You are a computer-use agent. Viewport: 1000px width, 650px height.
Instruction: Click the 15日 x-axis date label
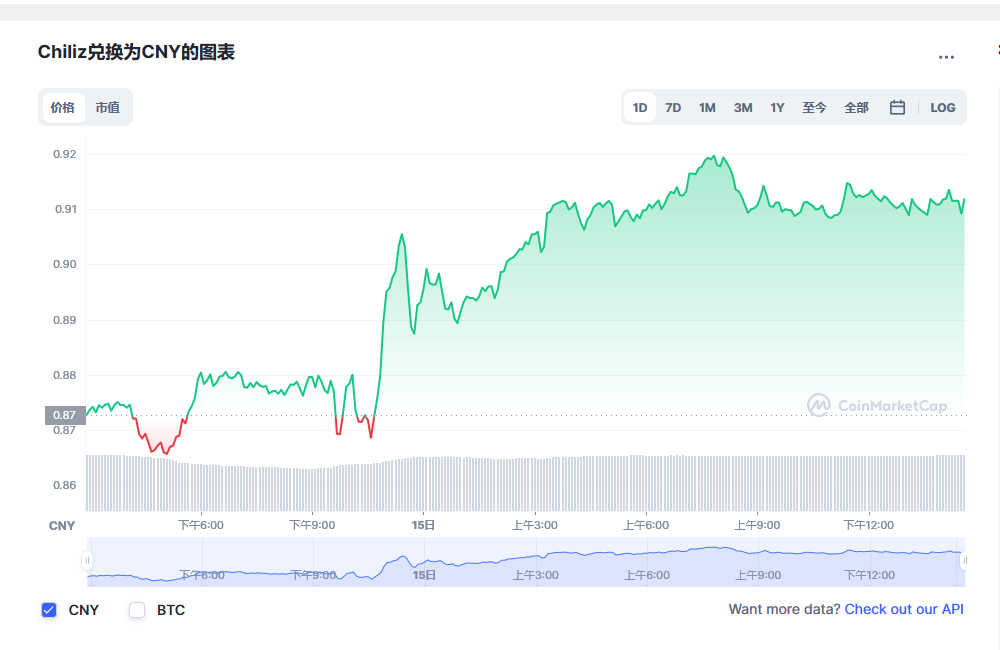pos(423,525)
